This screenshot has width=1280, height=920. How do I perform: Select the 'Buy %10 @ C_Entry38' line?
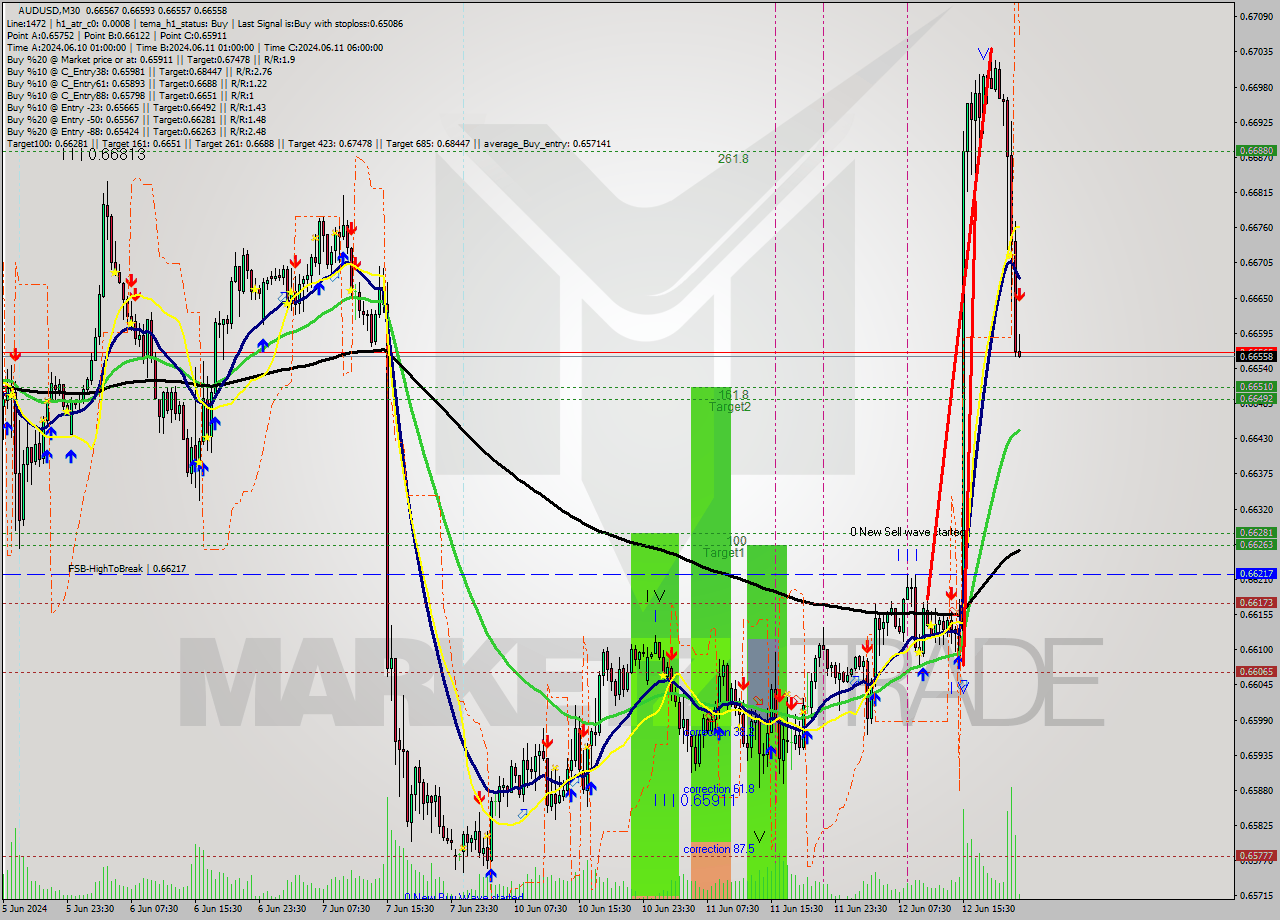tap(139, 71)
